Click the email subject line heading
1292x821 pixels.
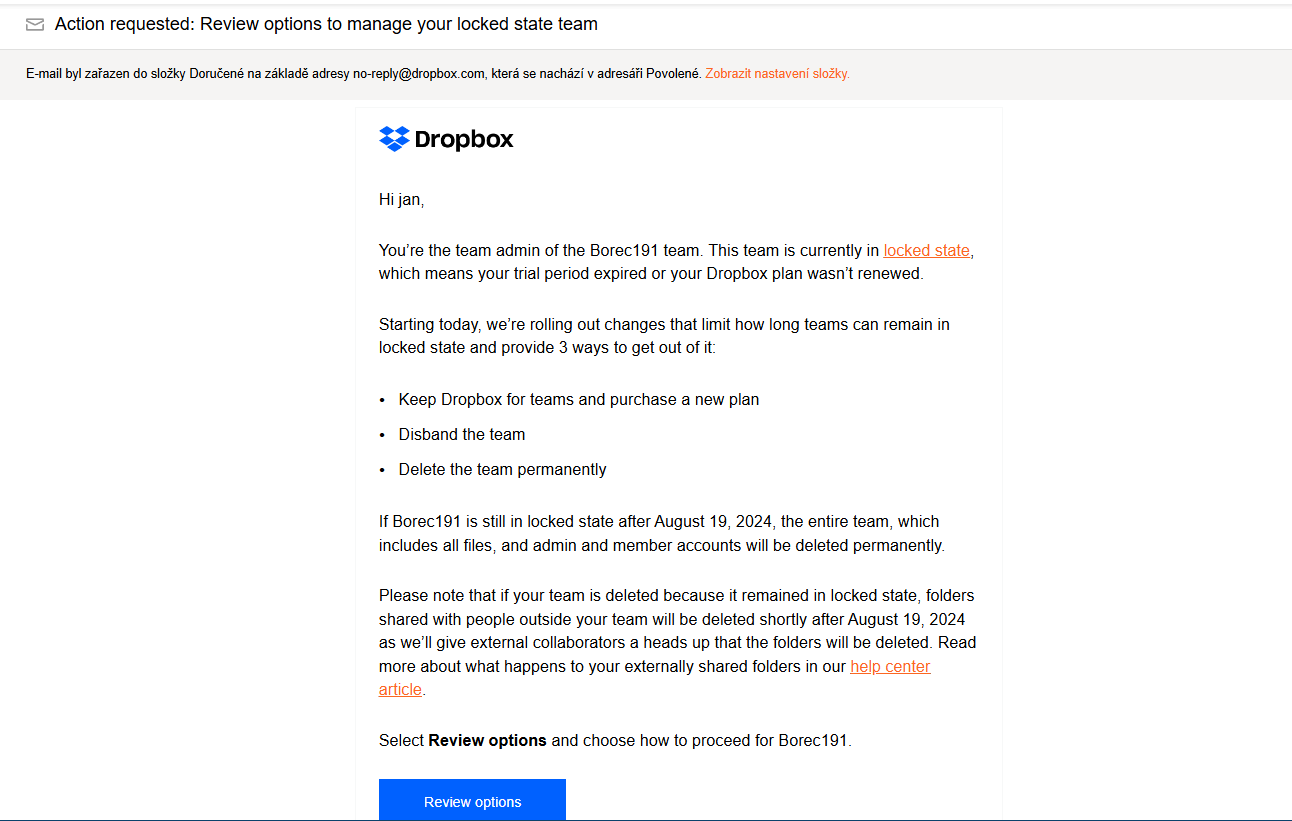coord(326,24)
